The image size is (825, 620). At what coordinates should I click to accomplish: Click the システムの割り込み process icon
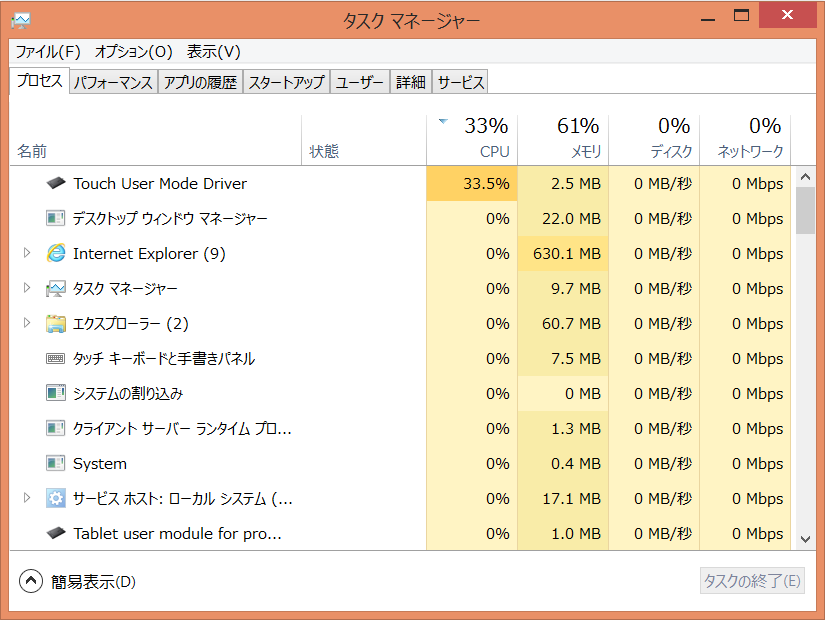tap(56, 393)
